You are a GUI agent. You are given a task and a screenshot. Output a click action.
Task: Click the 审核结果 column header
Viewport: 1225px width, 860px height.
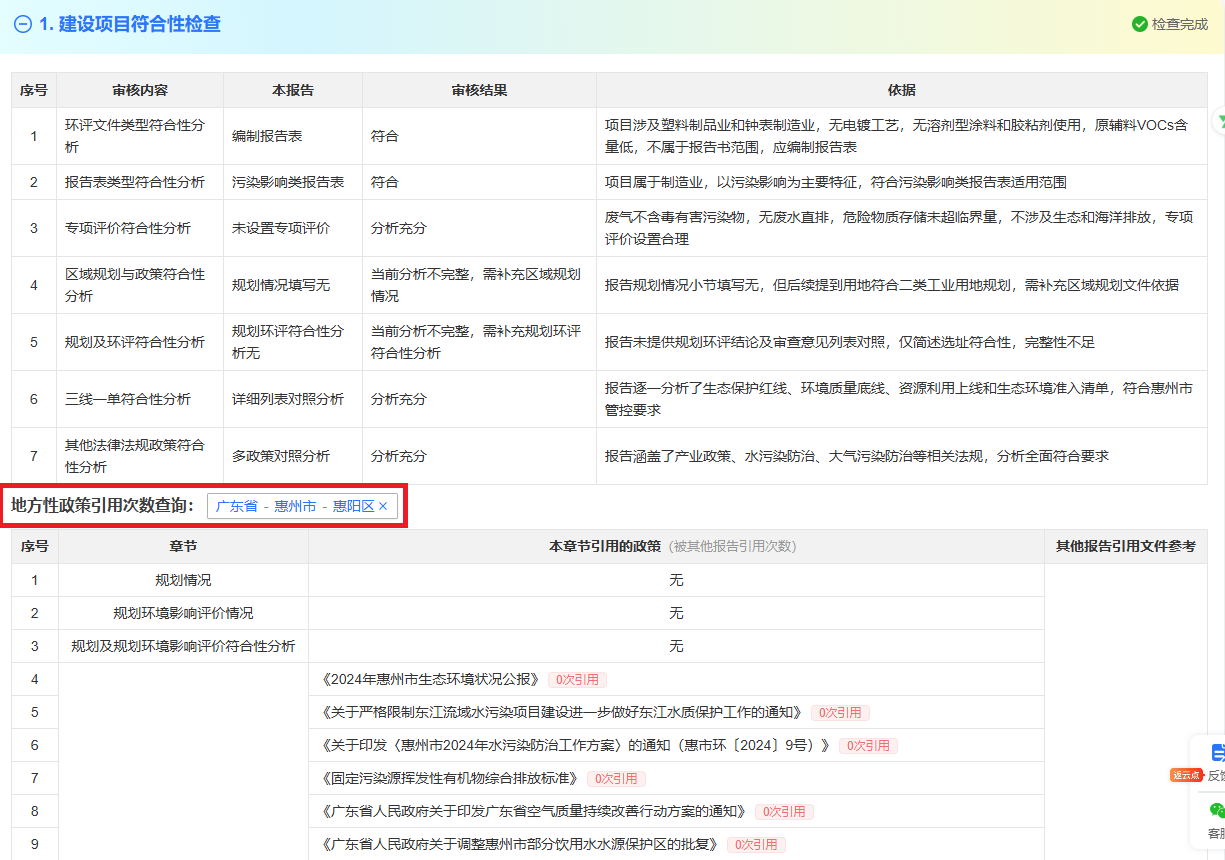(x=479, y=90)
